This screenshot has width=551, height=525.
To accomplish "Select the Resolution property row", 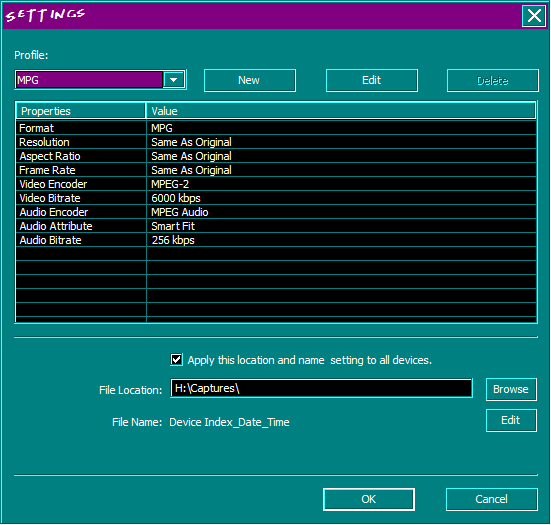I will (276, 142).
